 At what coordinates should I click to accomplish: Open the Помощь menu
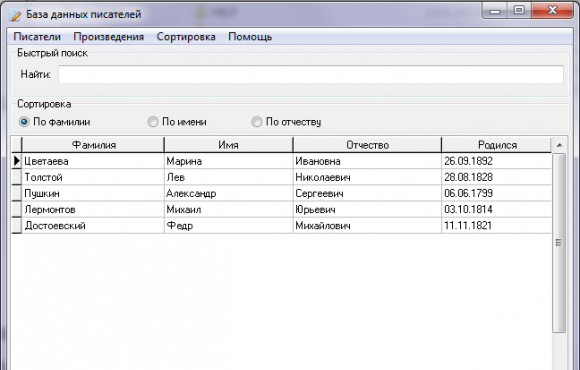click(250, 37)
